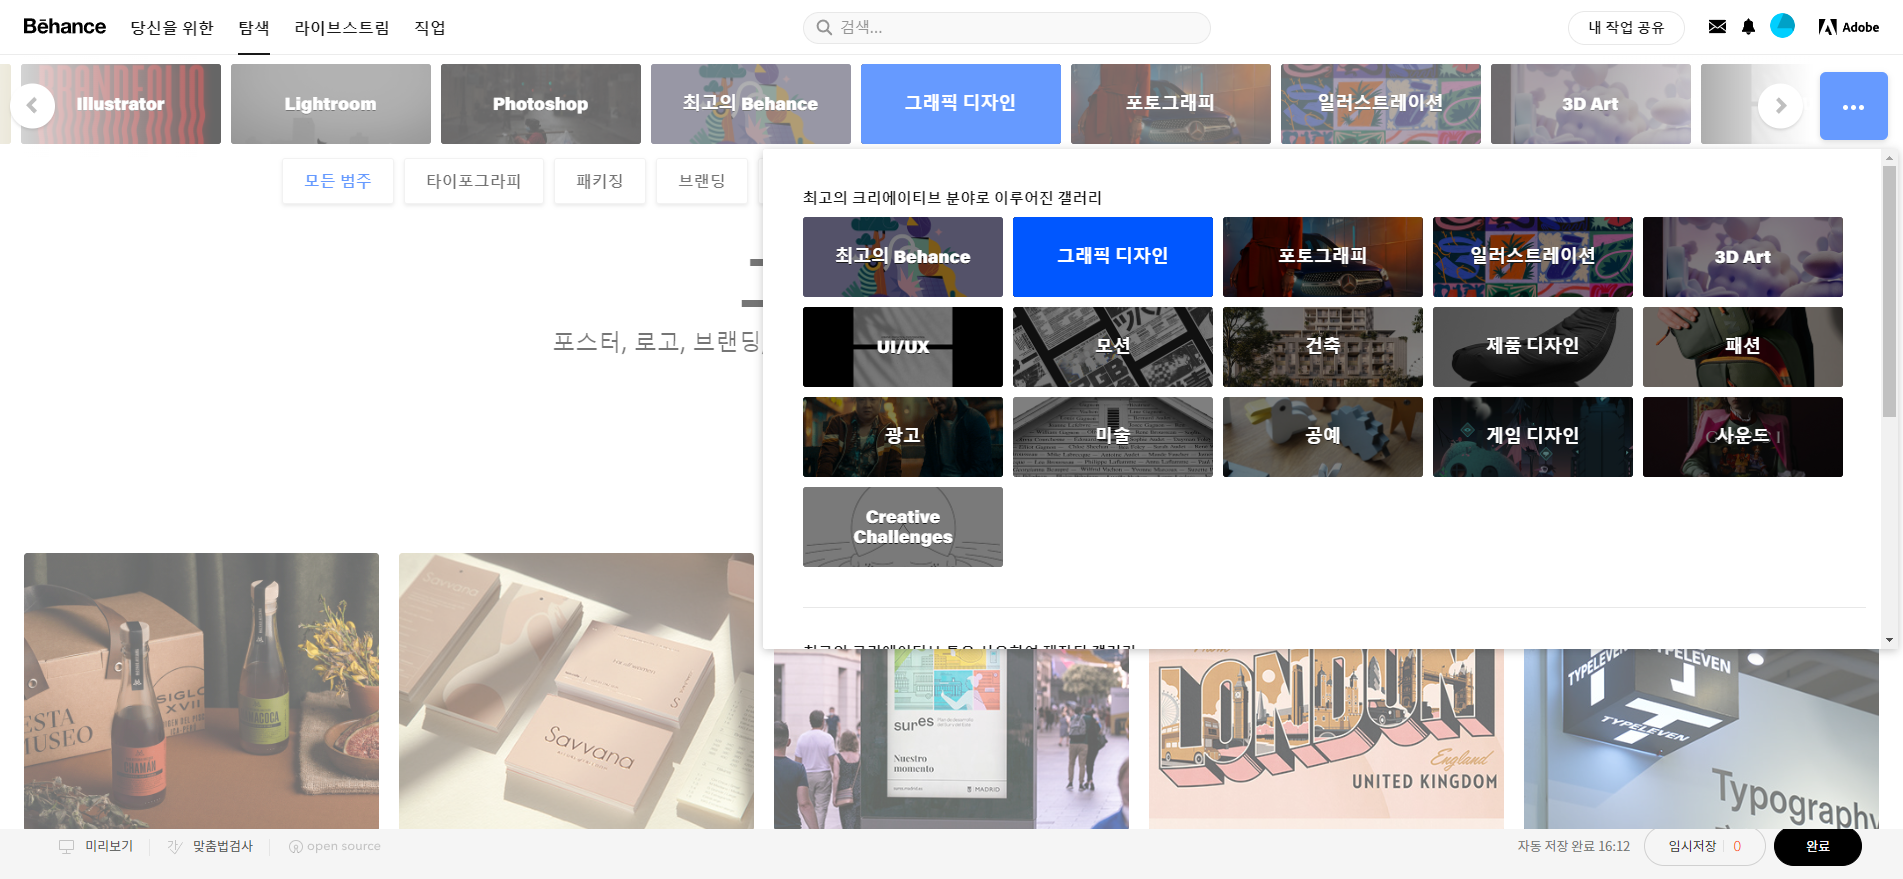Viewport: 1903px width, 879px height.
Task: Select 그래픽 디자인 in top carousel
Action: pyautogui.click(x=961, y=104)
